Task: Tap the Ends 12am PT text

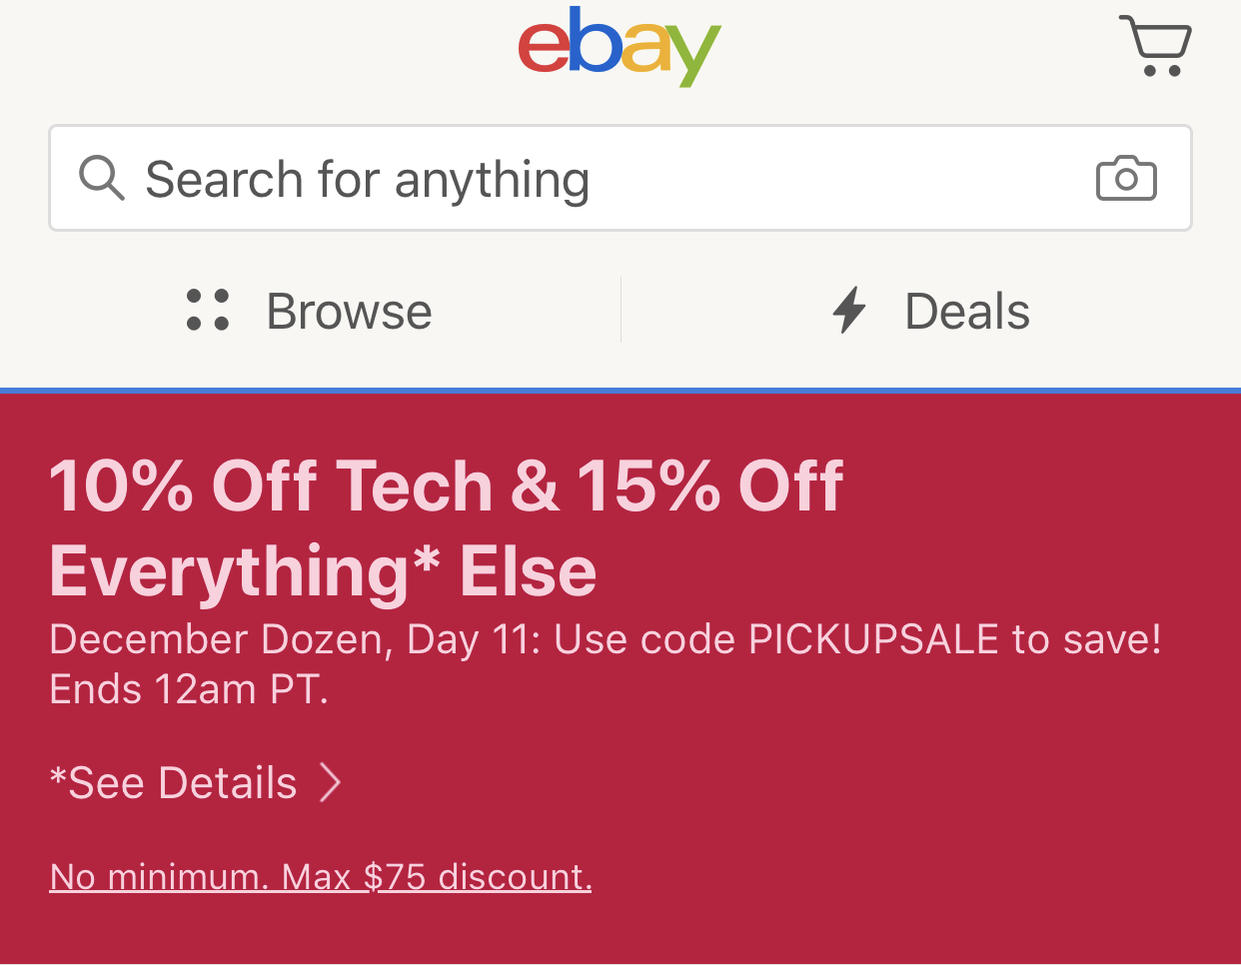Action: click(x=188, y=690)
